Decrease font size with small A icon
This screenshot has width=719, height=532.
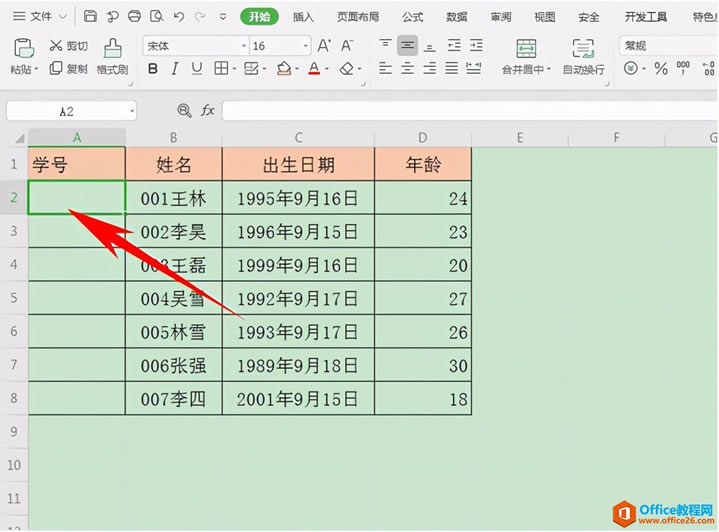[x=347, y=45]
